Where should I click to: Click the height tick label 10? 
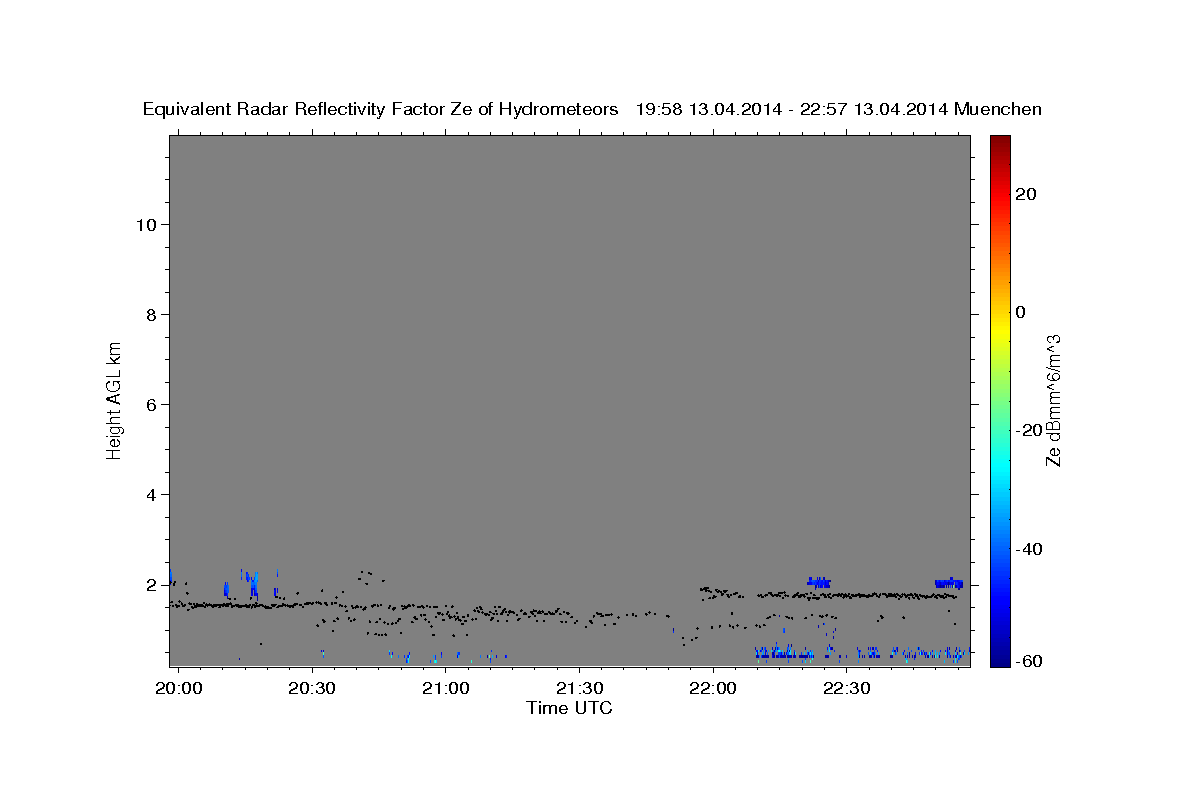pos(145,224)
